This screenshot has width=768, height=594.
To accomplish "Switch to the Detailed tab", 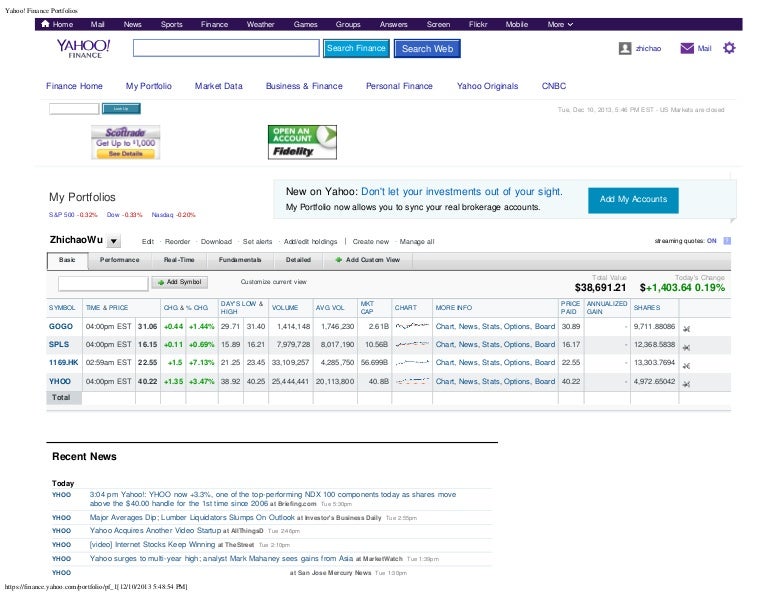I will click(x=298, y=260).
